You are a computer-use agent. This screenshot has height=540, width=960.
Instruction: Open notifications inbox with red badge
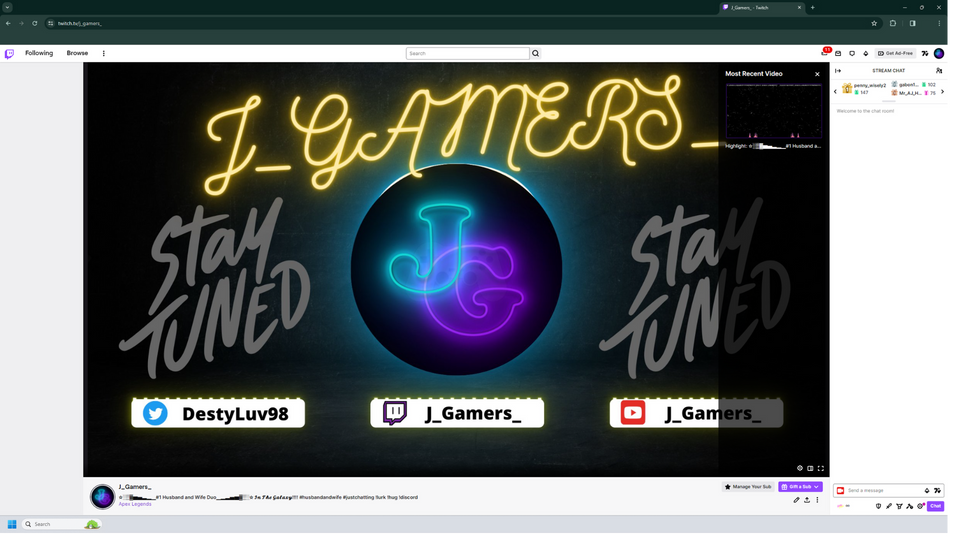coord(825,53)
